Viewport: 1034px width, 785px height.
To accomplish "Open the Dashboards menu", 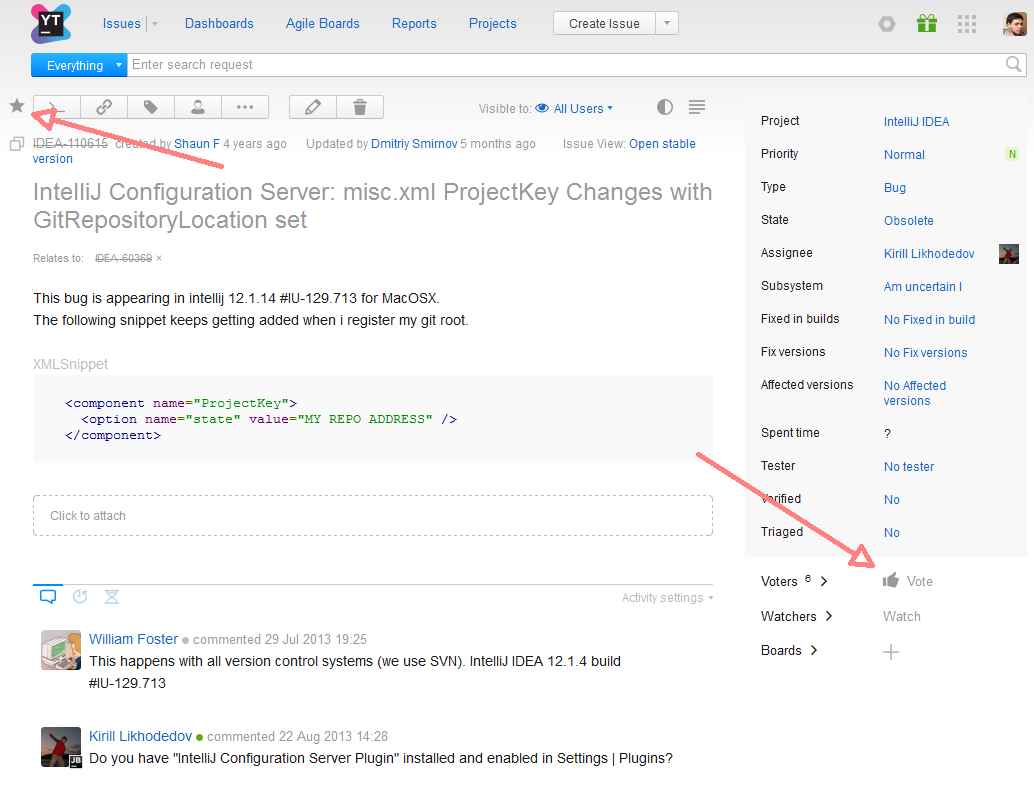I will click(219, 24).
